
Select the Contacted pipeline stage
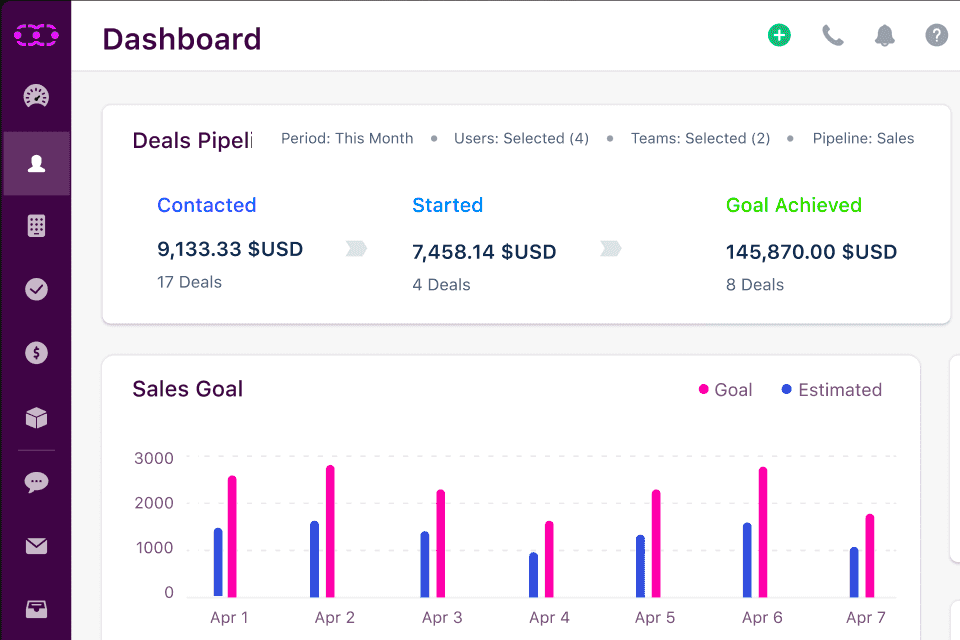point(207,205)
